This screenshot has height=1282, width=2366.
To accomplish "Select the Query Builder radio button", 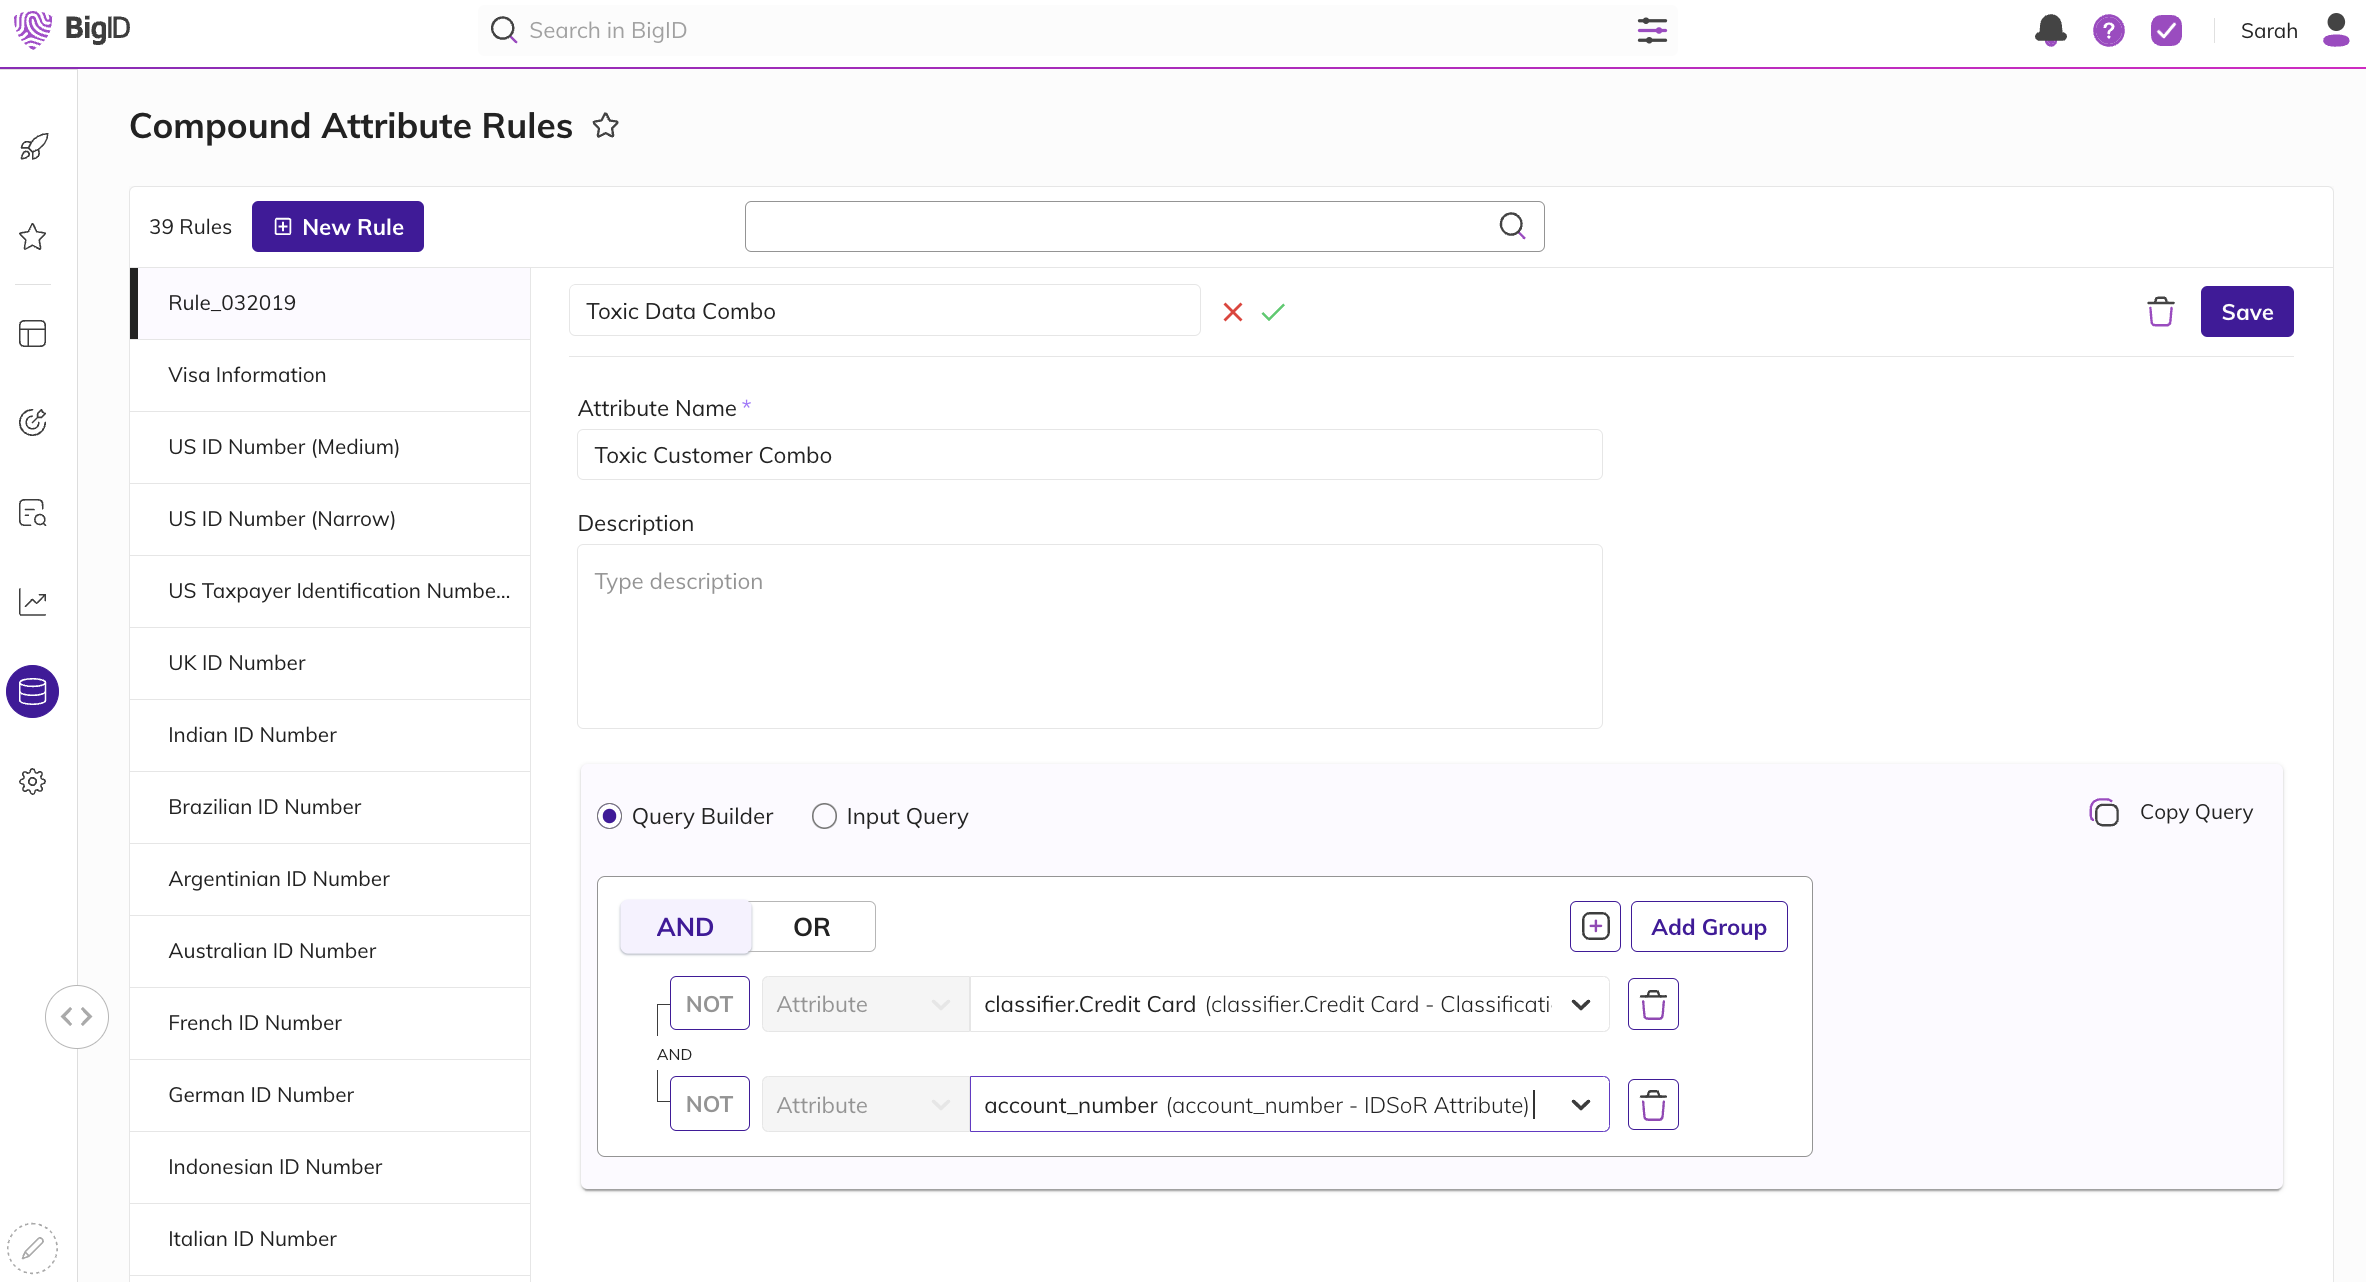I will (609, 816).
